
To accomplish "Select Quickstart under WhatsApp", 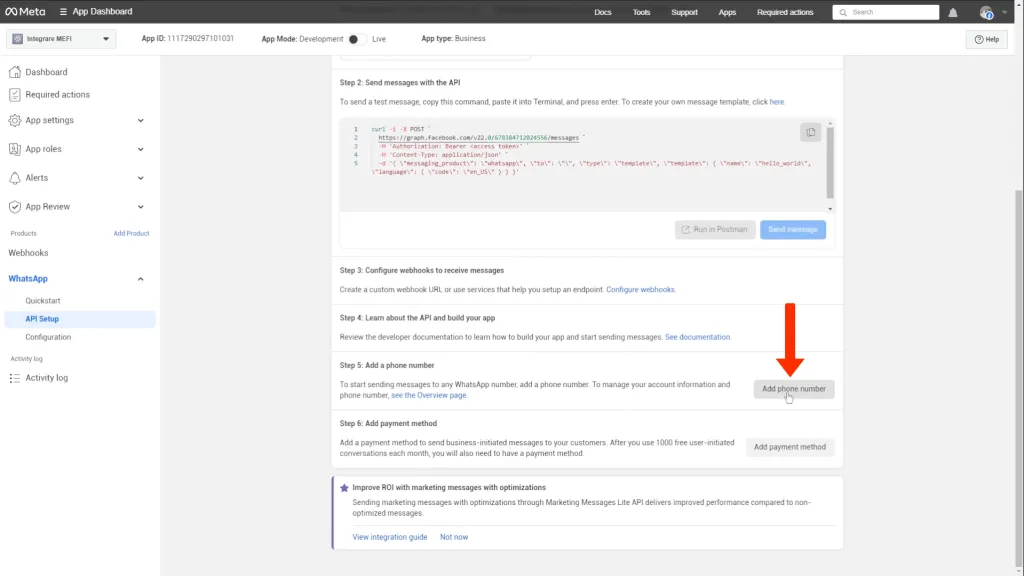I will [42, 300].
